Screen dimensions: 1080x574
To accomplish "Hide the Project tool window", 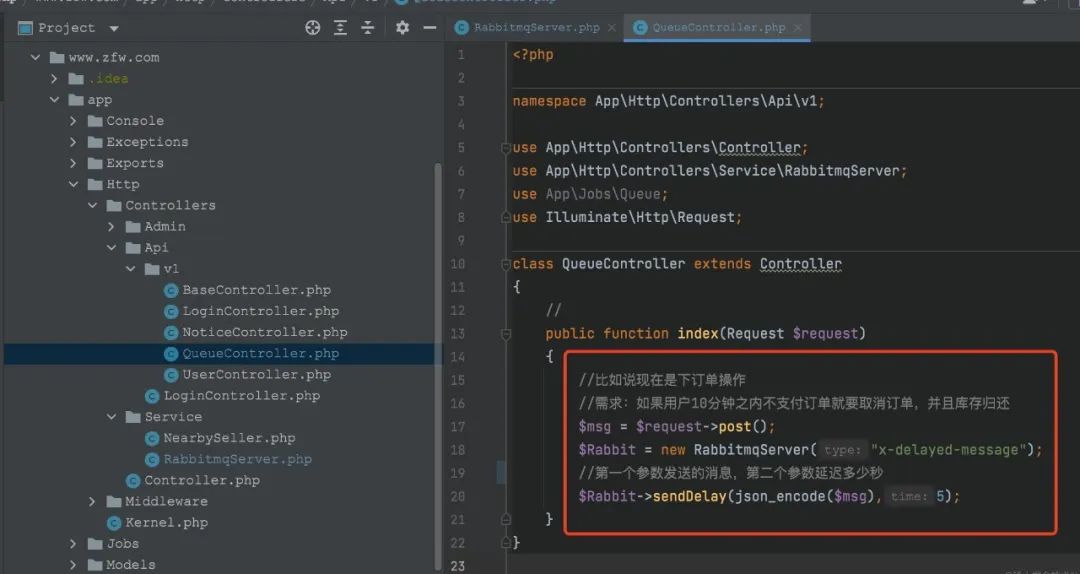I will coord(429,28).
